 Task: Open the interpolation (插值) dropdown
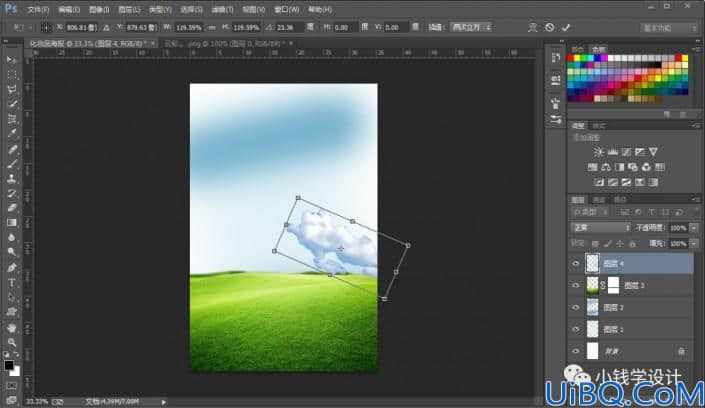pyautogui.click(x=472, y=27)
